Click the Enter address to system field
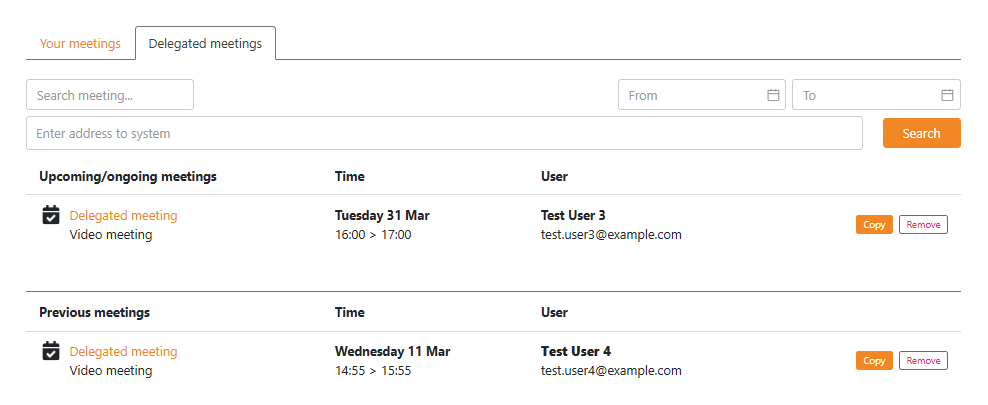Screen dimensions: 988x405 tap(444, 133)
